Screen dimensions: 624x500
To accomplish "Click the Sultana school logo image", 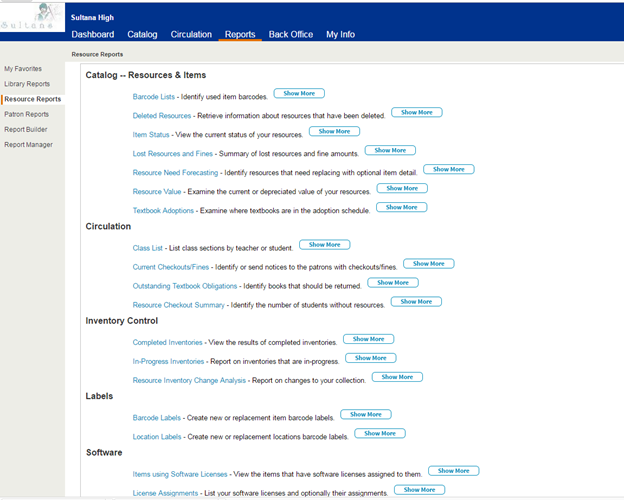I will (32, 17).
